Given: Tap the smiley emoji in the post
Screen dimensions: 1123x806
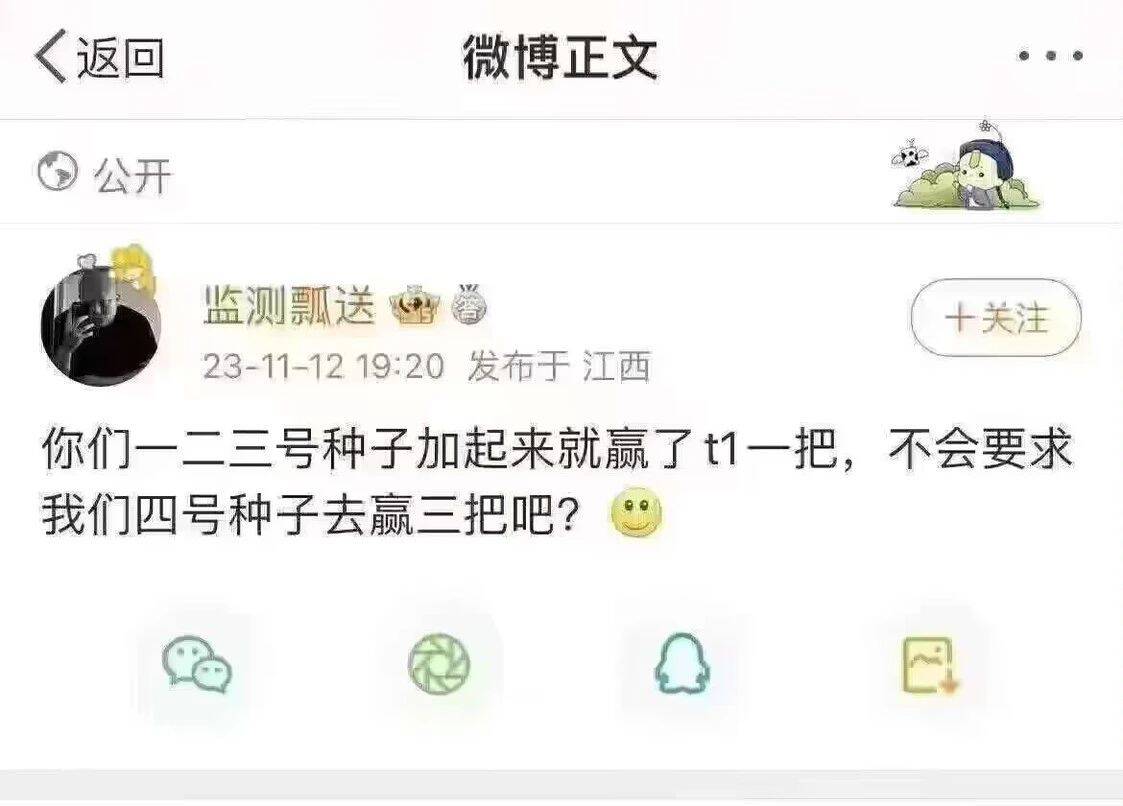Looking at the screenshot, I should pyautogui.click(x=636, y=514).
